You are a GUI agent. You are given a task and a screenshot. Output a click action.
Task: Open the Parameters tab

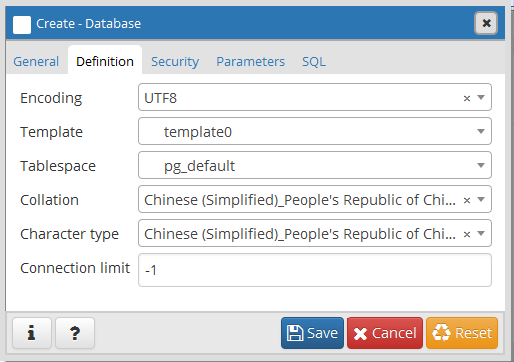[250, 62]
